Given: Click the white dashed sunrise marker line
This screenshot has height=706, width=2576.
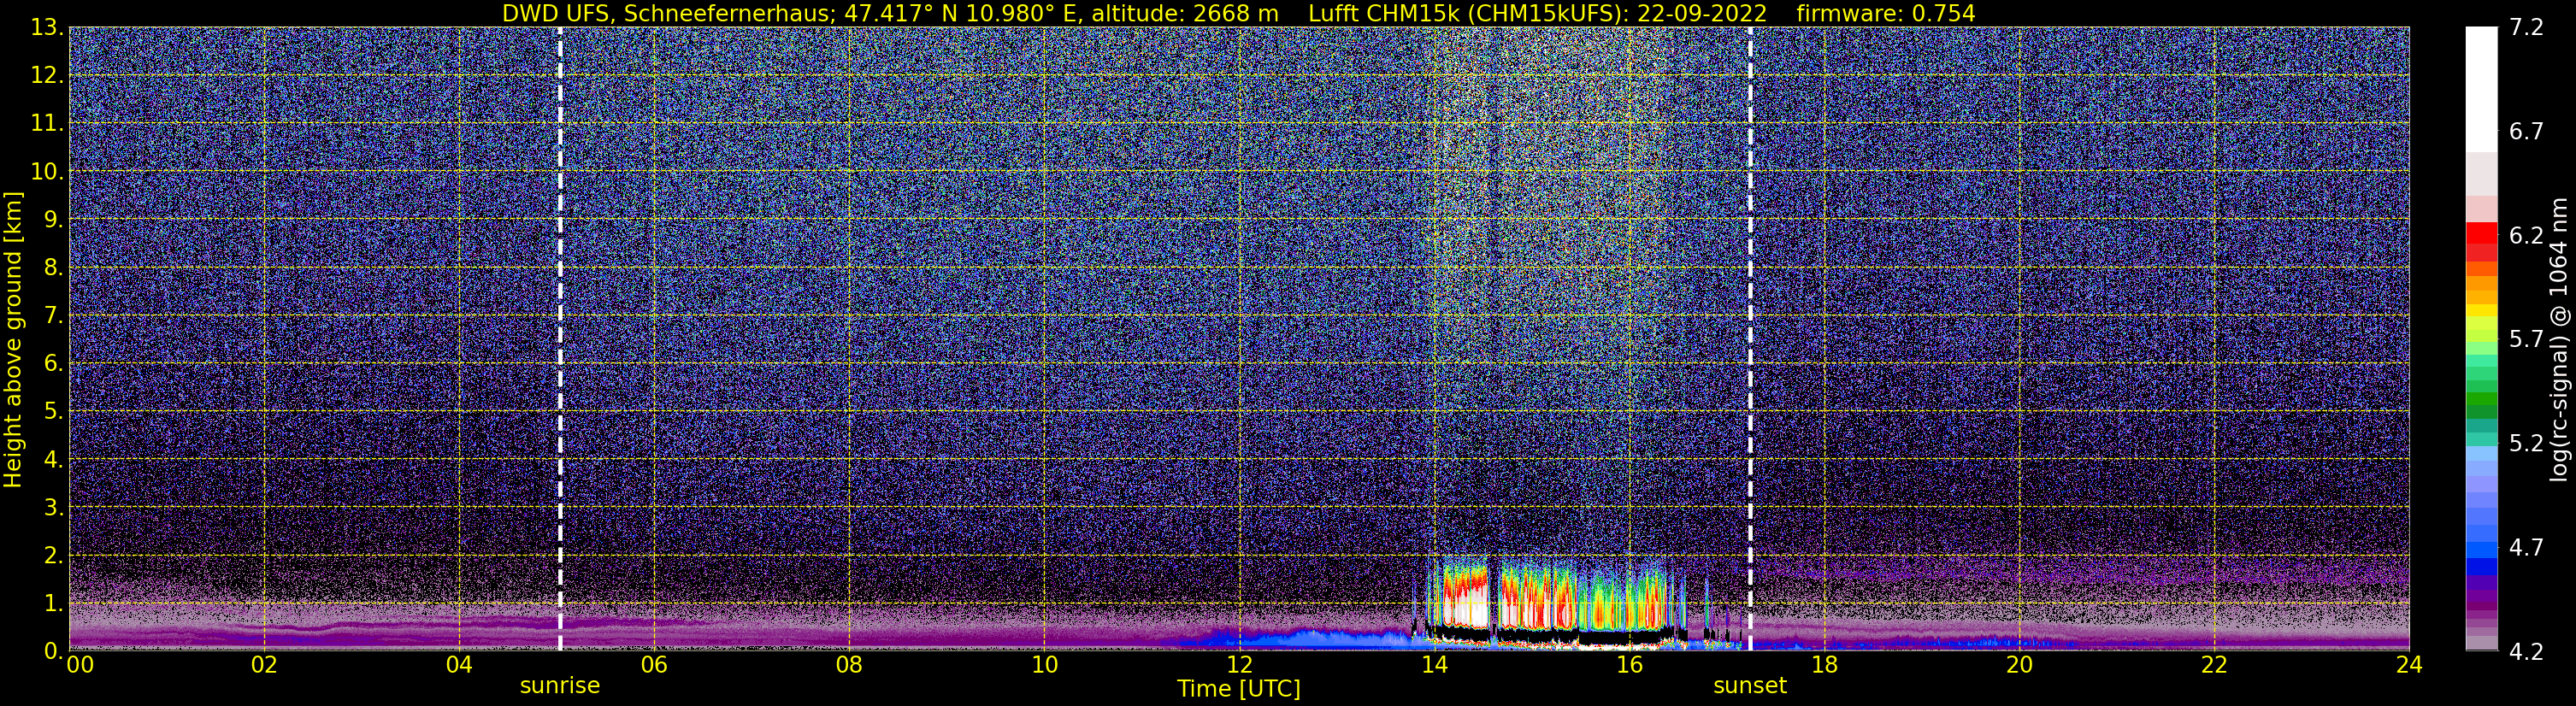Looking at the screenshot, I should (x=560, y=338).
